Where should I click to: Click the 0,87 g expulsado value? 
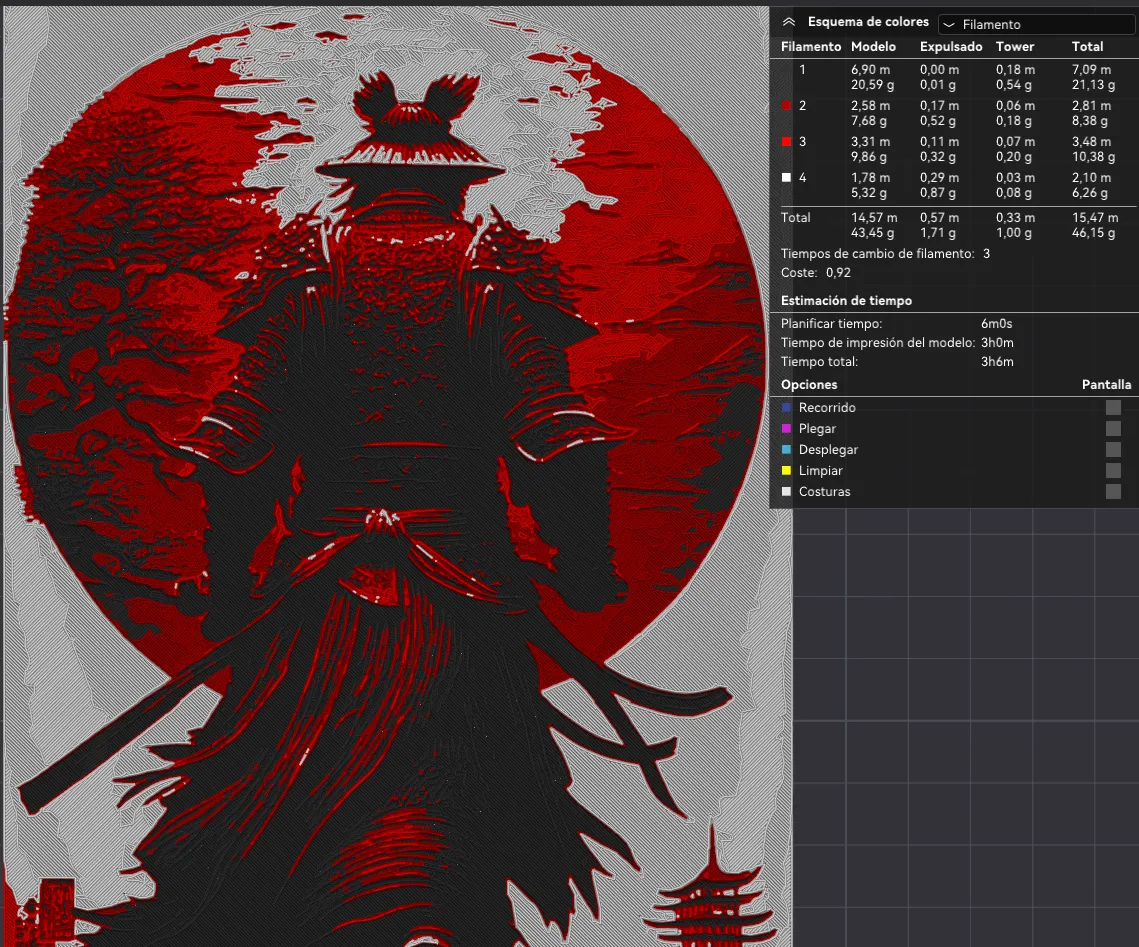(x=938, y=193)
